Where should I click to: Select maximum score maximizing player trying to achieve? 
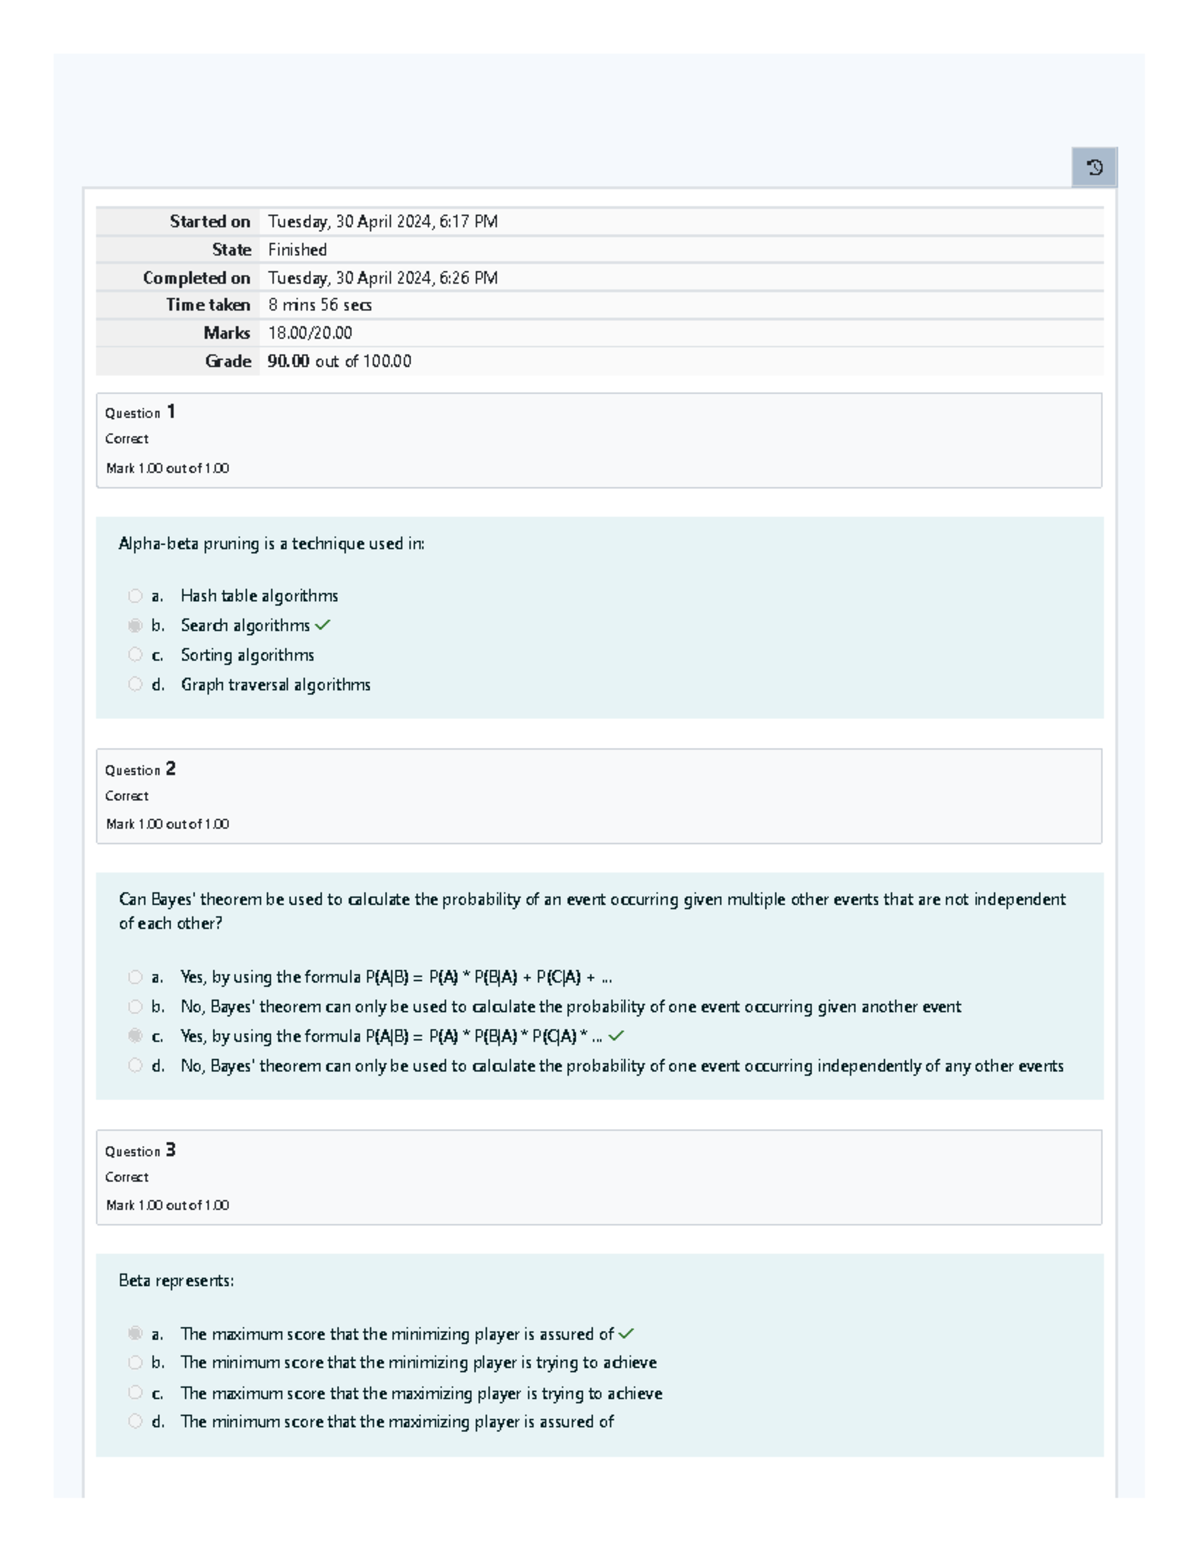136,1393
